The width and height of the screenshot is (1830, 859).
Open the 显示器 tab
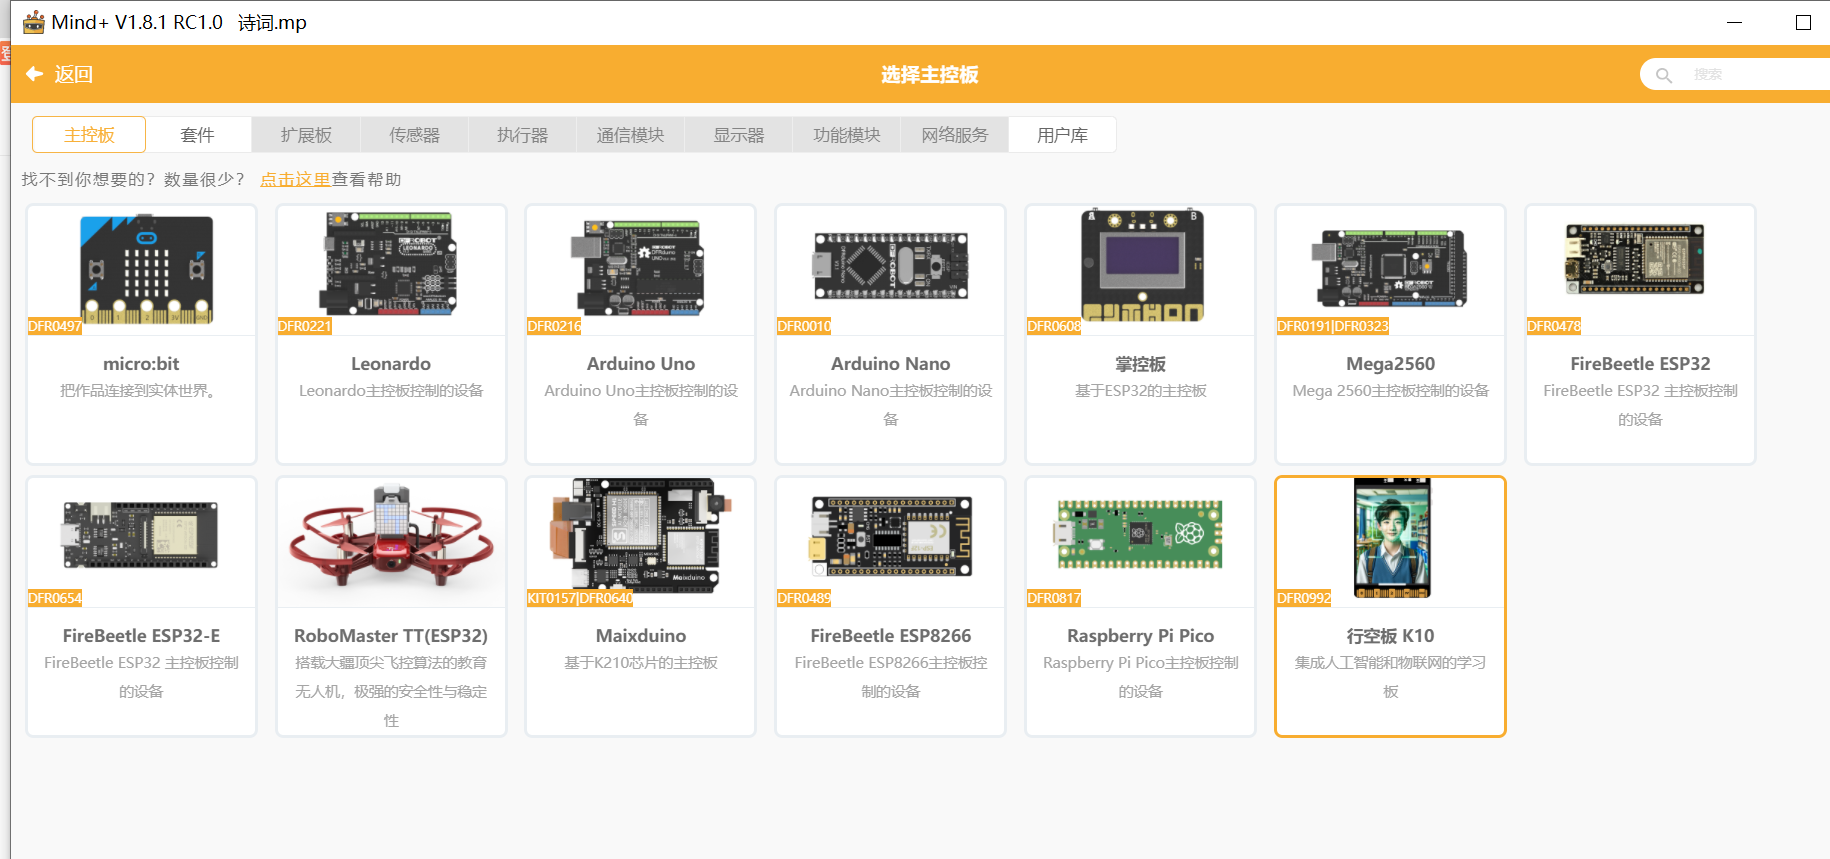(738, 135)
